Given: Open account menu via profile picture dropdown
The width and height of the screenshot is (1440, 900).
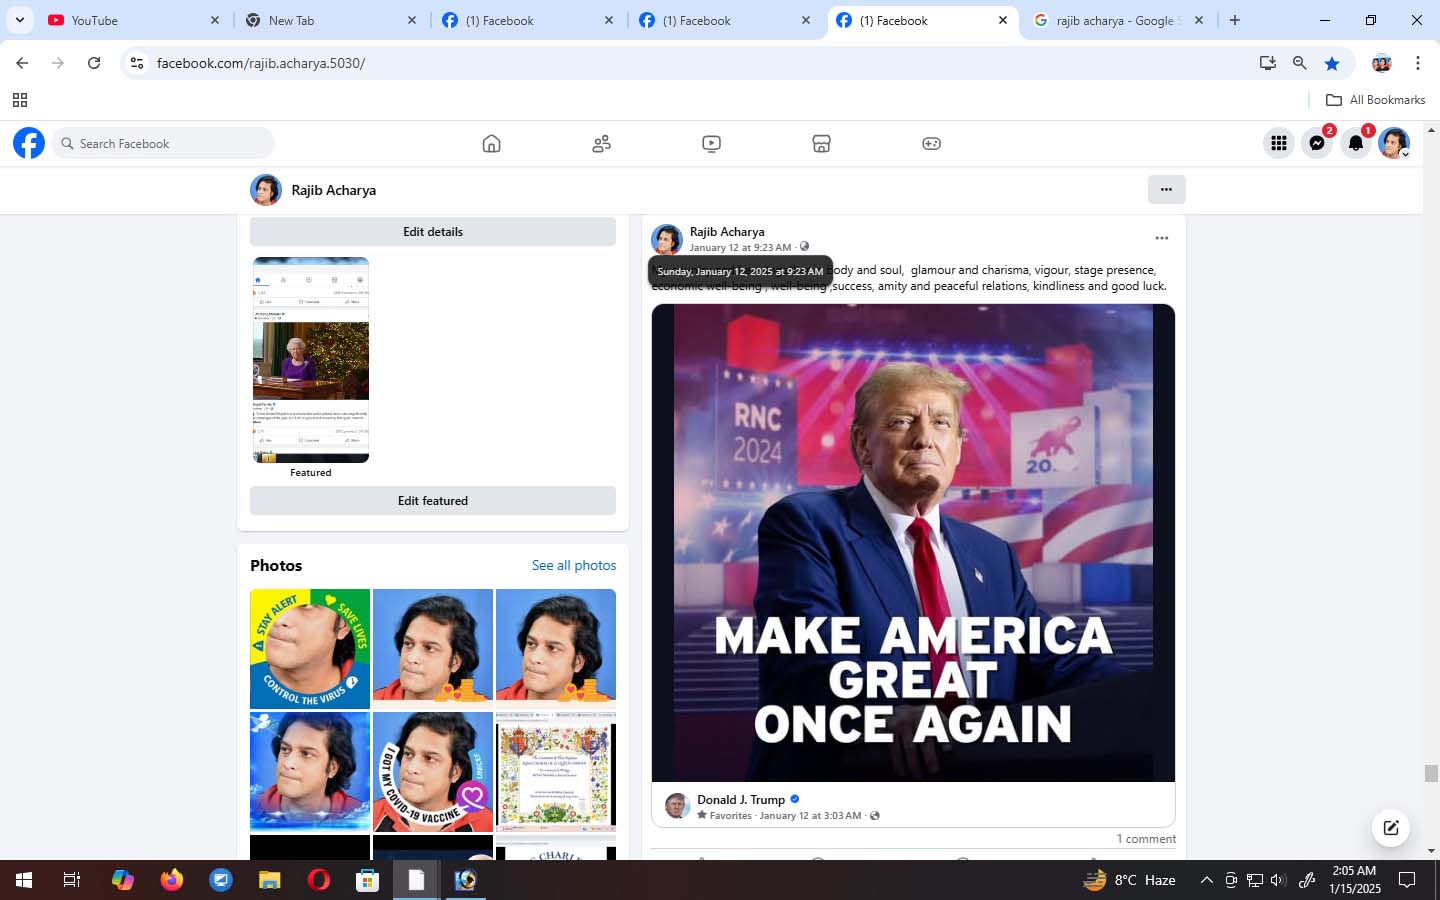Looking at the screenshot, I should tap(1394, 143).
